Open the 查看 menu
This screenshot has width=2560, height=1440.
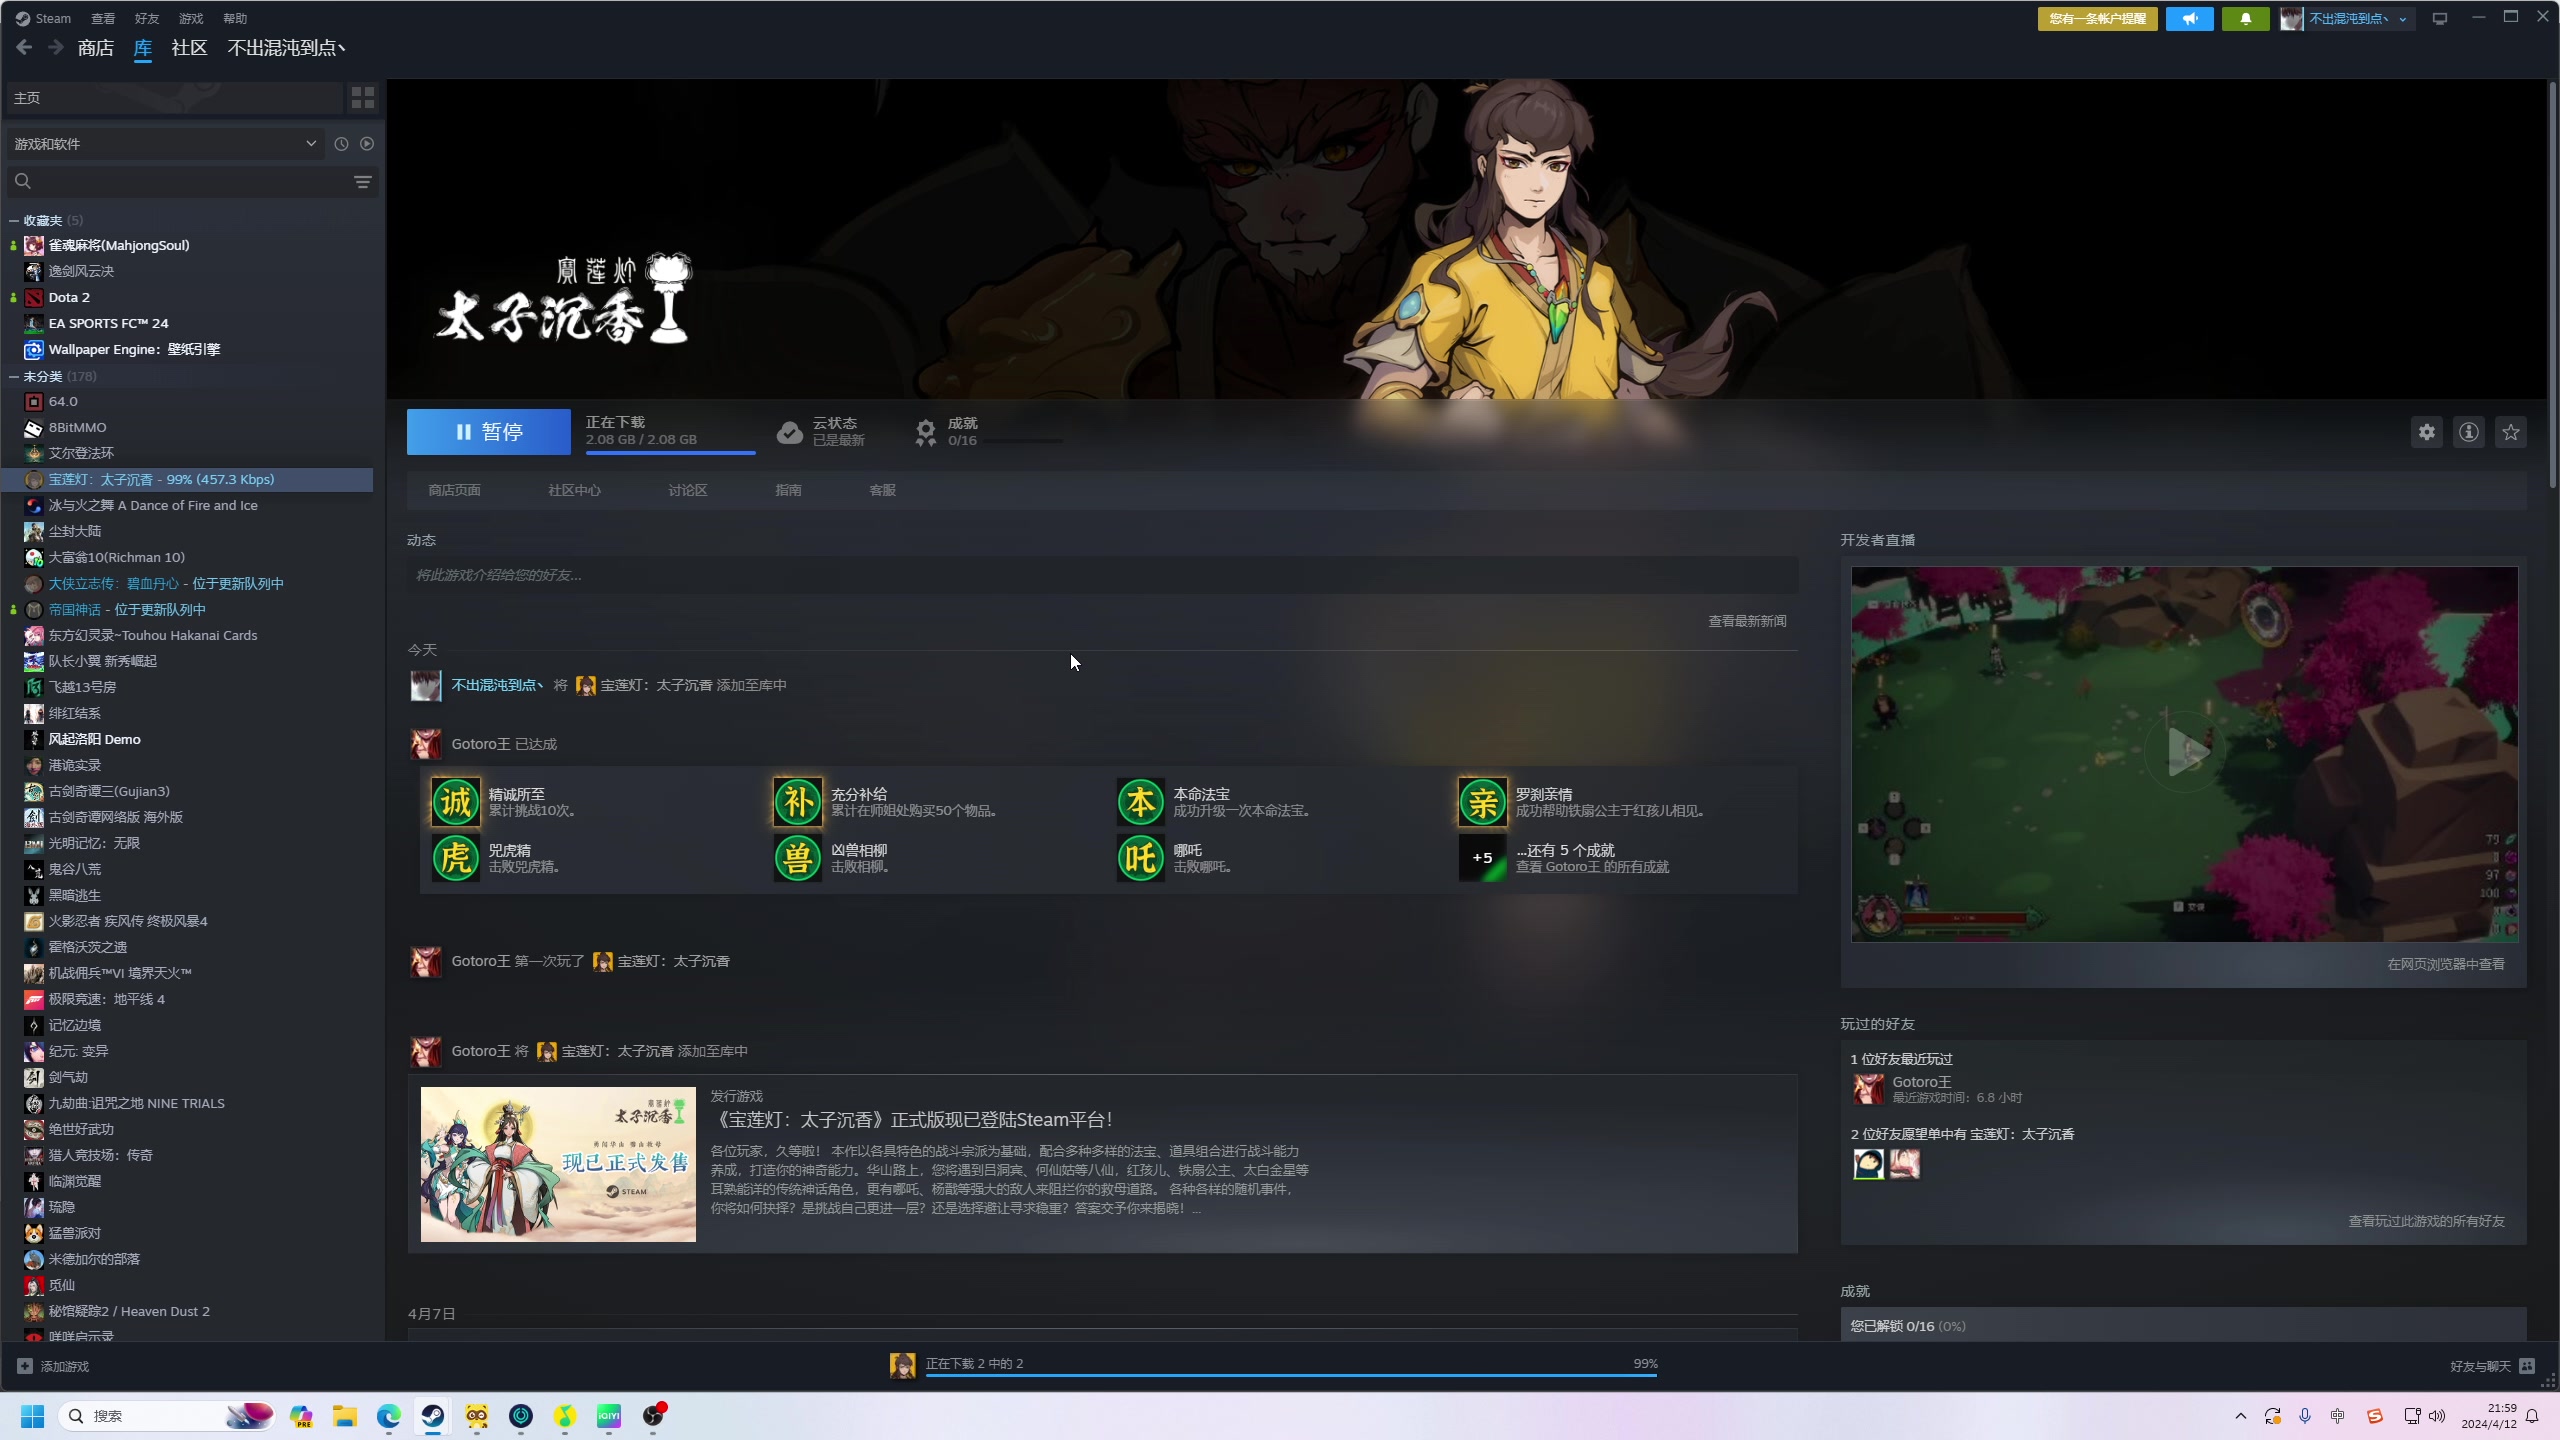pyautogui.click(x=103, y=18)
